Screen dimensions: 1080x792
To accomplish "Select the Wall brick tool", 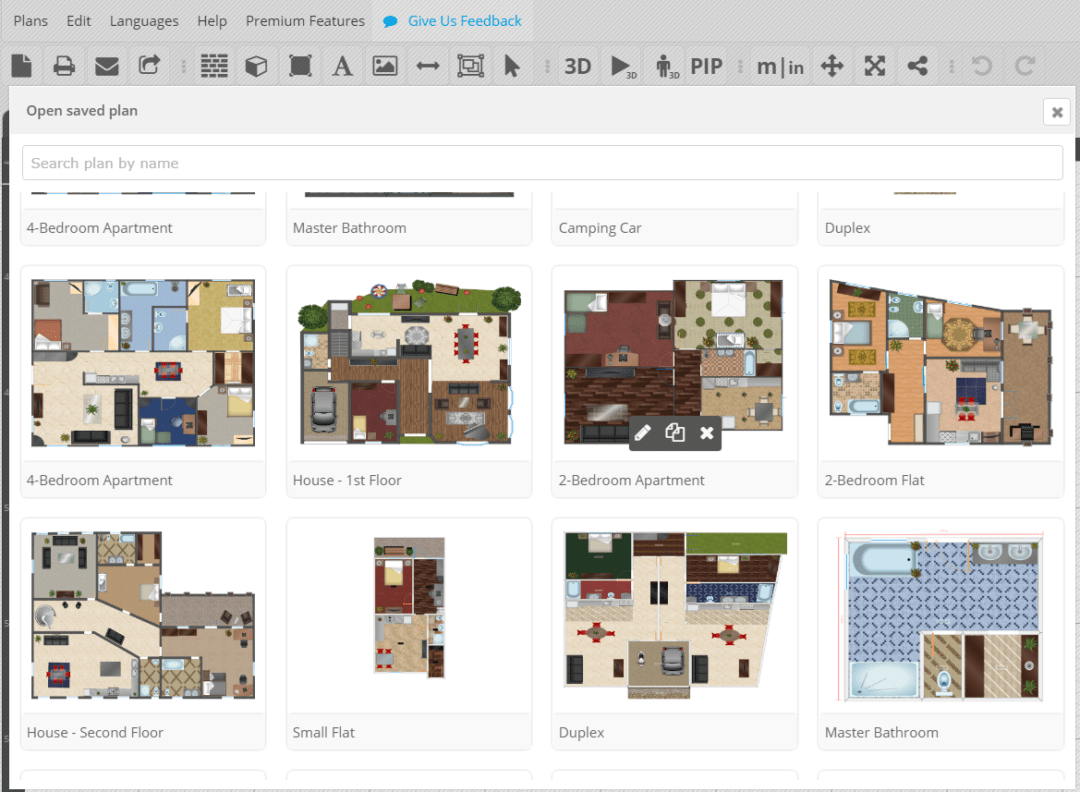I will (214, 66).
